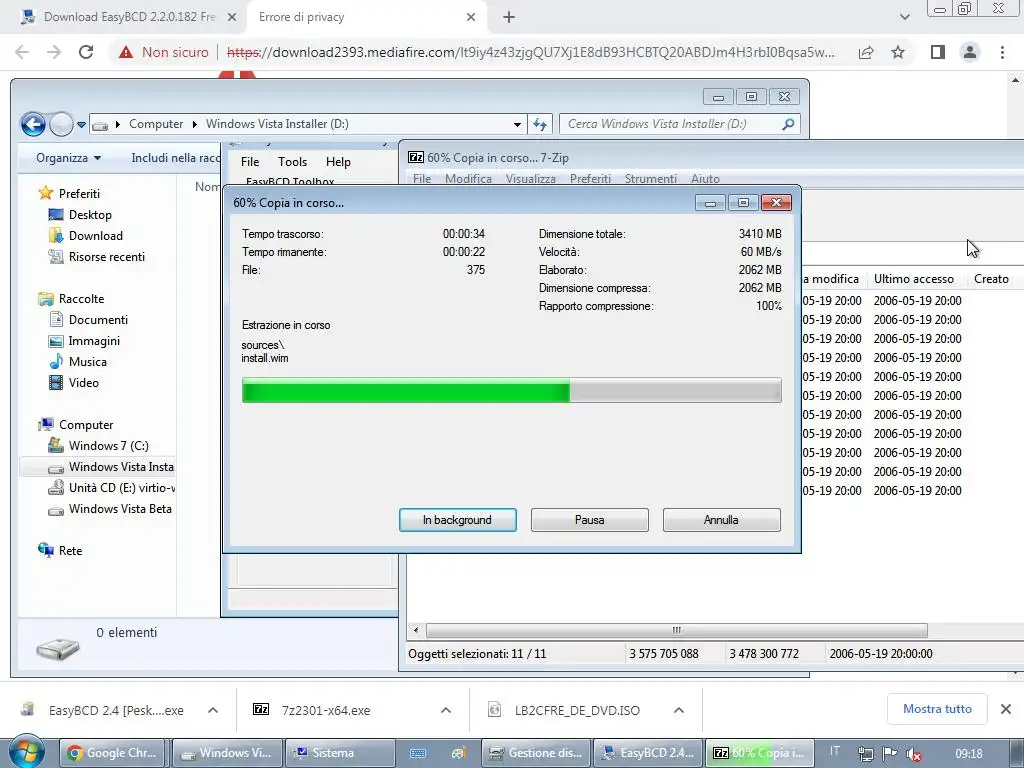Open Chrome three-dot menu
This screenshot has width=1024, height=768.
tap(1002, 52)
